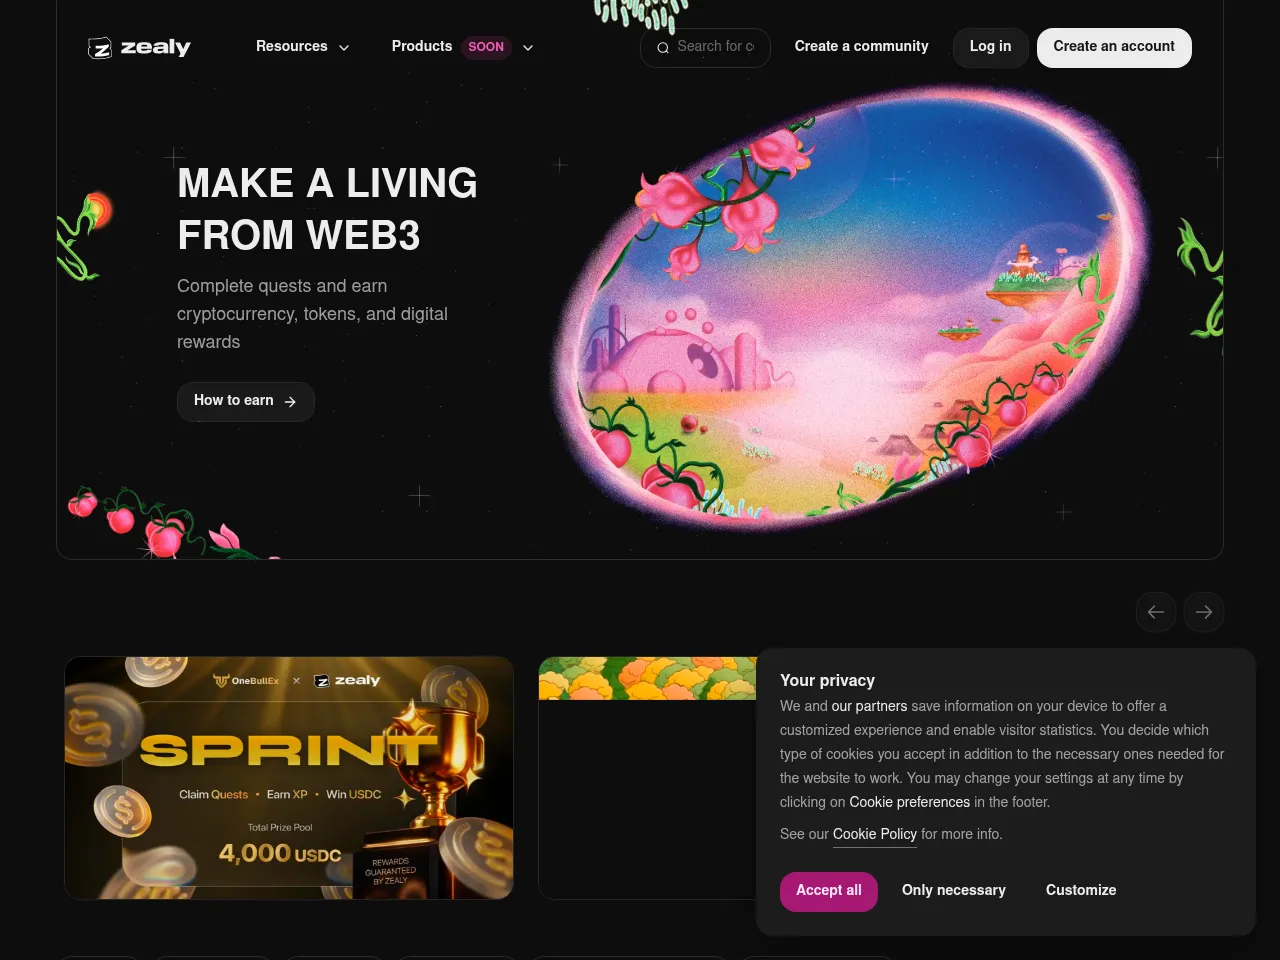Choose Only necessary cookies
This screenshot has height=960, width=1280.
[954, 890]
